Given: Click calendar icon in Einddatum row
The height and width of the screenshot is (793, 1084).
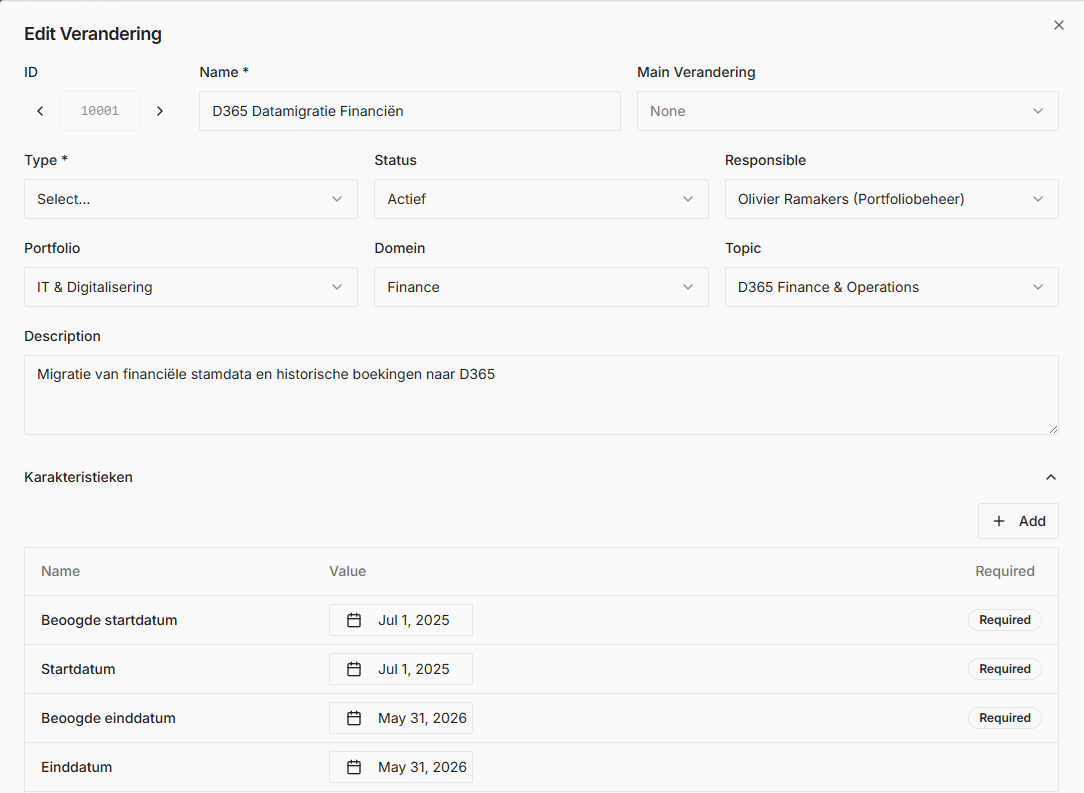Looking at the screenshot, I should [x=354, y=767].
